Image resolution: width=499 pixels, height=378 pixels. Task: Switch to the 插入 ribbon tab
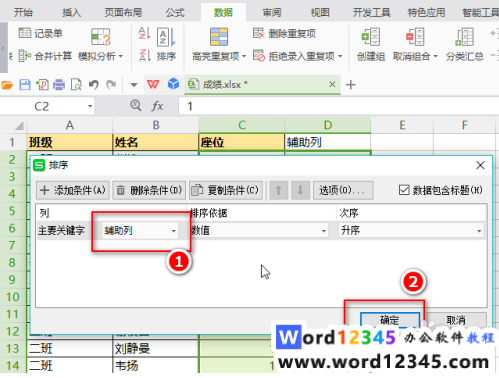(71, 13)
